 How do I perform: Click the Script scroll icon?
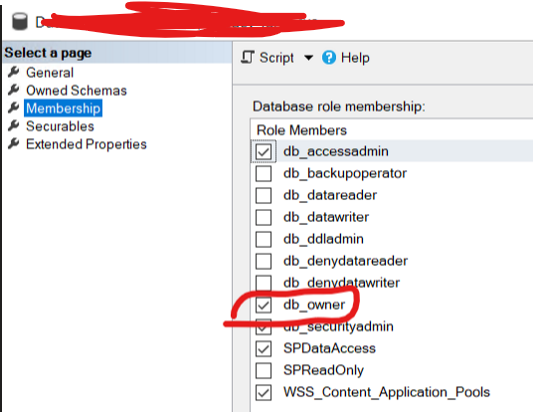pos(247,57)
